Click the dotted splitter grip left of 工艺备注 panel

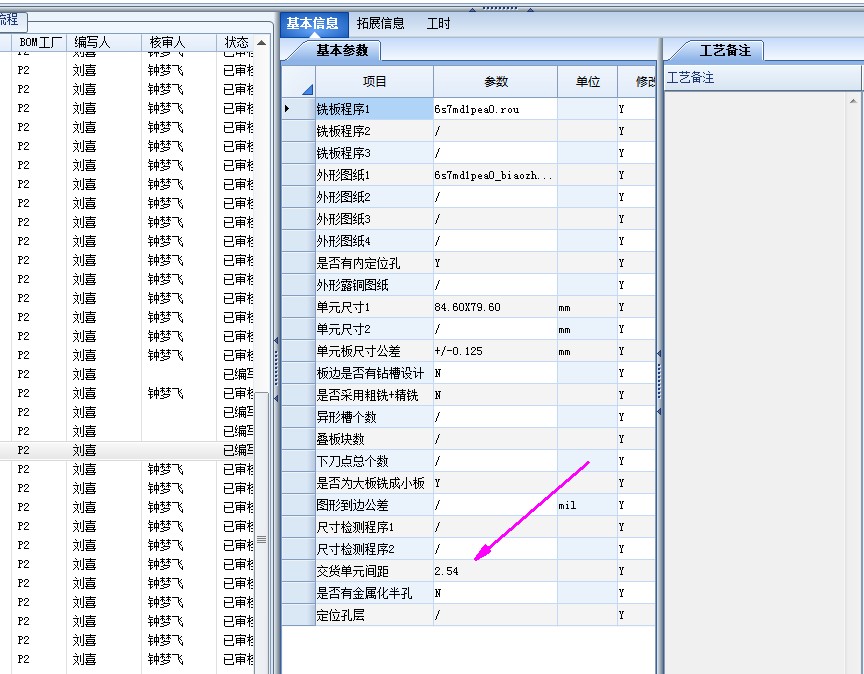pos(659,381)
